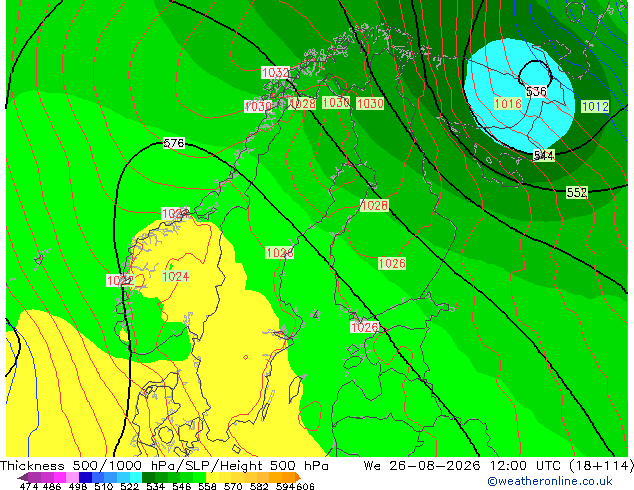Click the legend value 474
634x490 pixels.
(29, 486)
